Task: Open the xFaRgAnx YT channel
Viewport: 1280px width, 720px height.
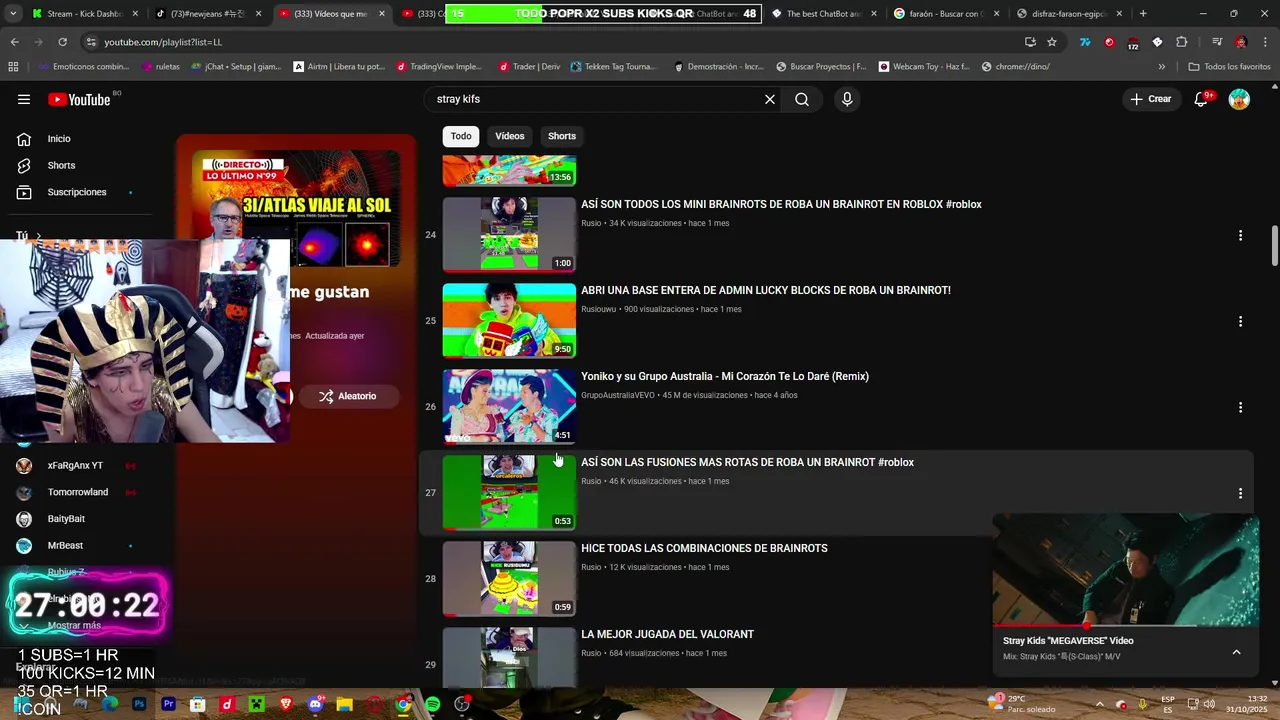Action: click(75, 465)
